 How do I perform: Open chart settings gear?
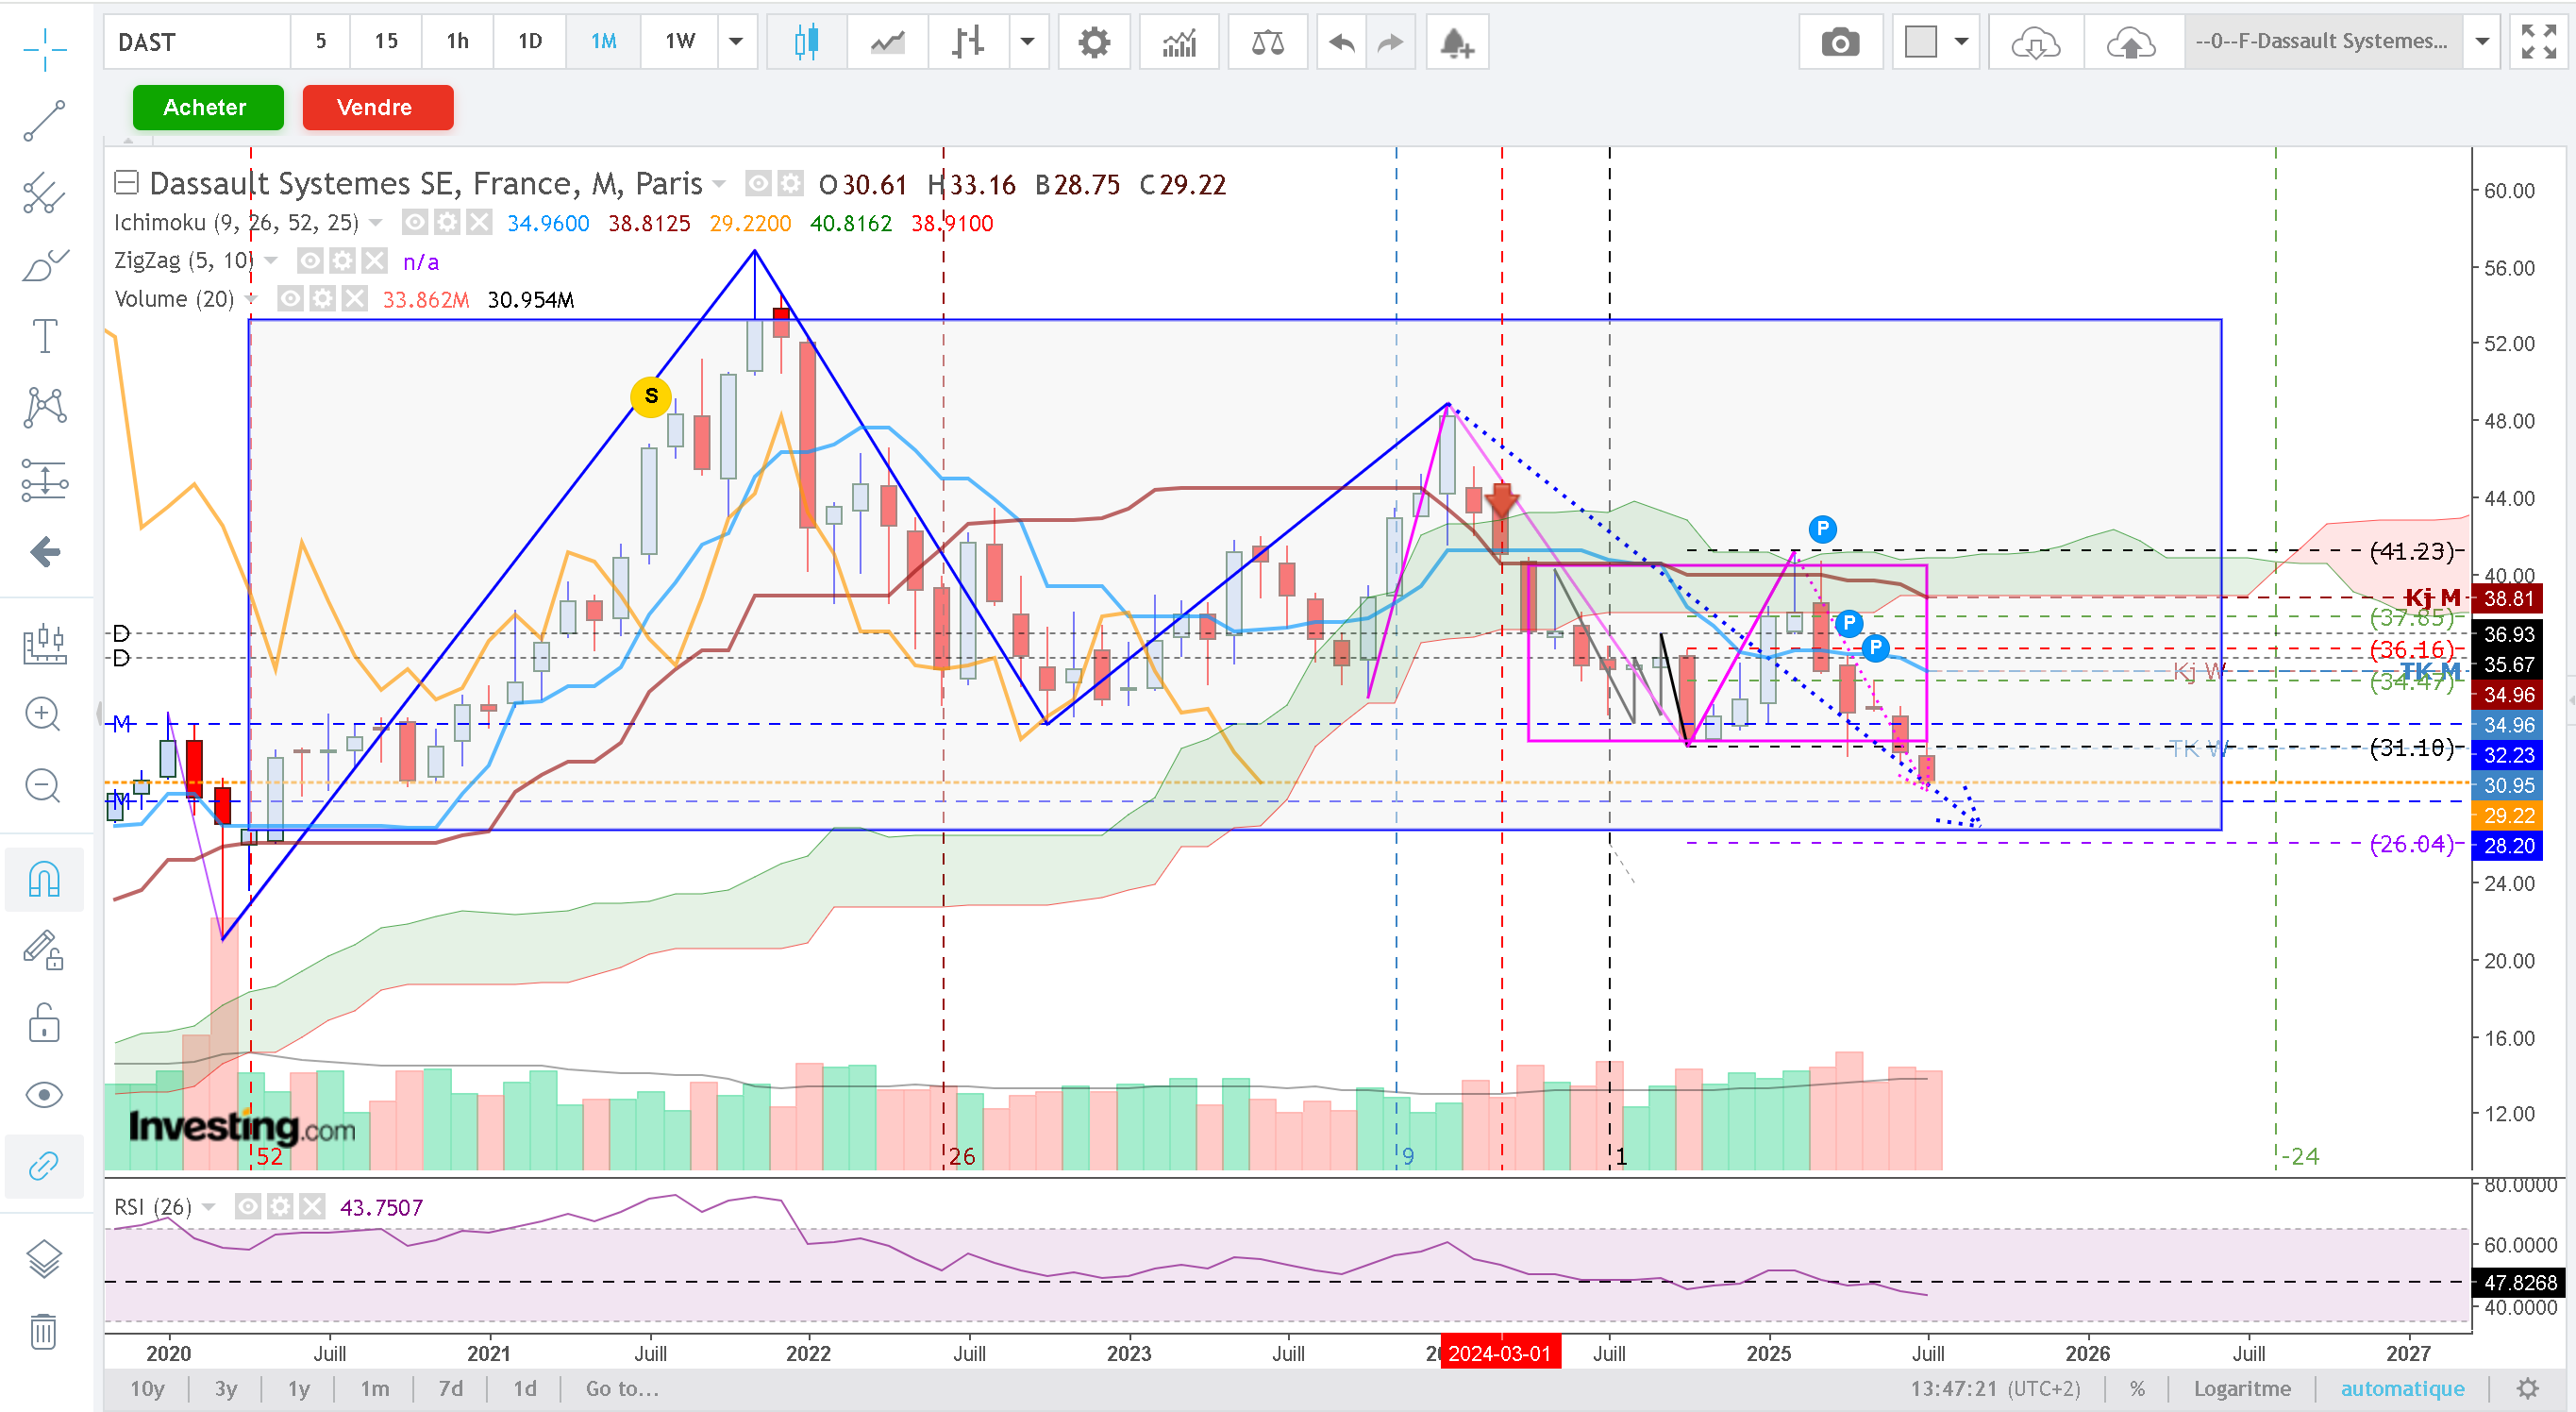(1094, 42)
